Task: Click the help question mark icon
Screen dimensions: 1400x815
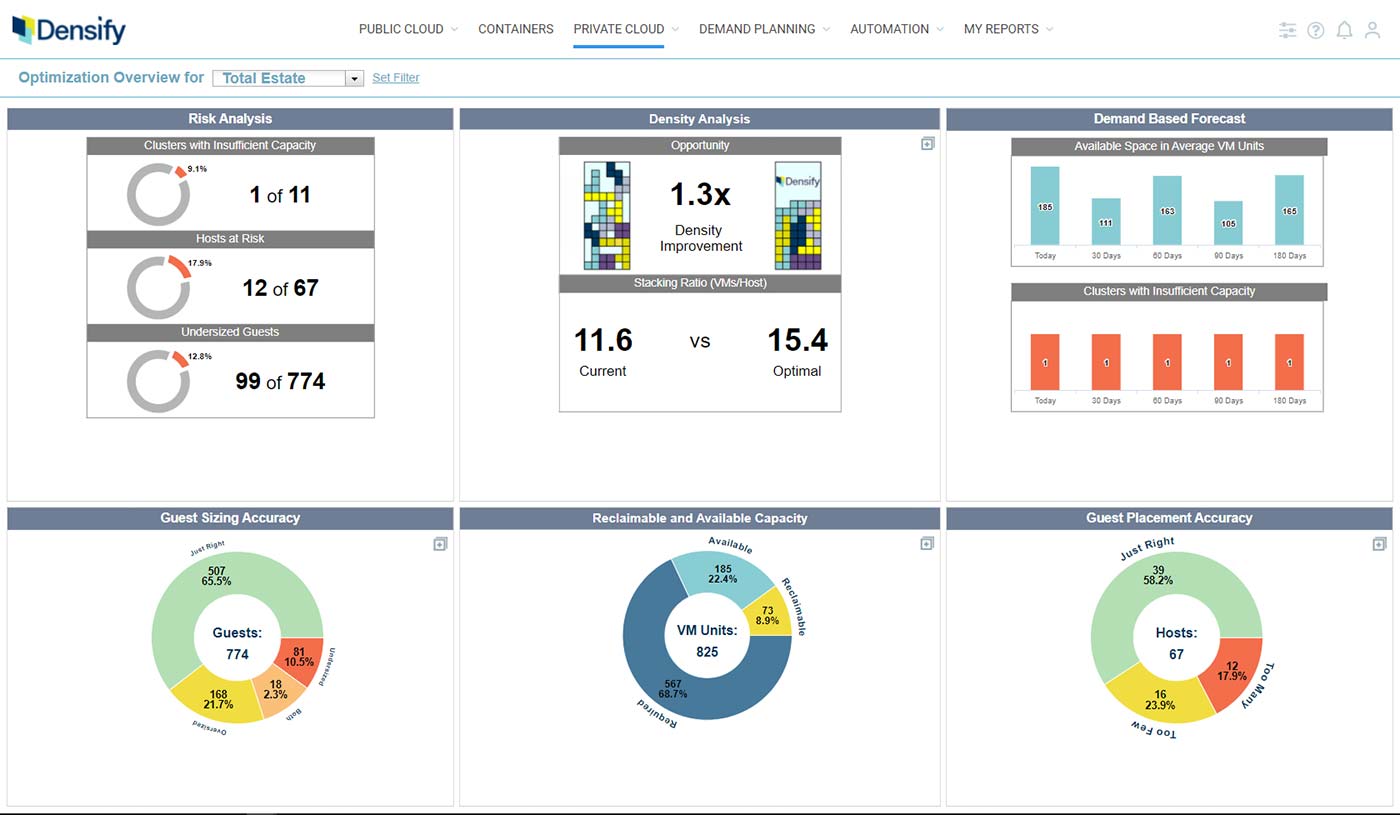Action: pyautogui.click(x=1316, y=30)
